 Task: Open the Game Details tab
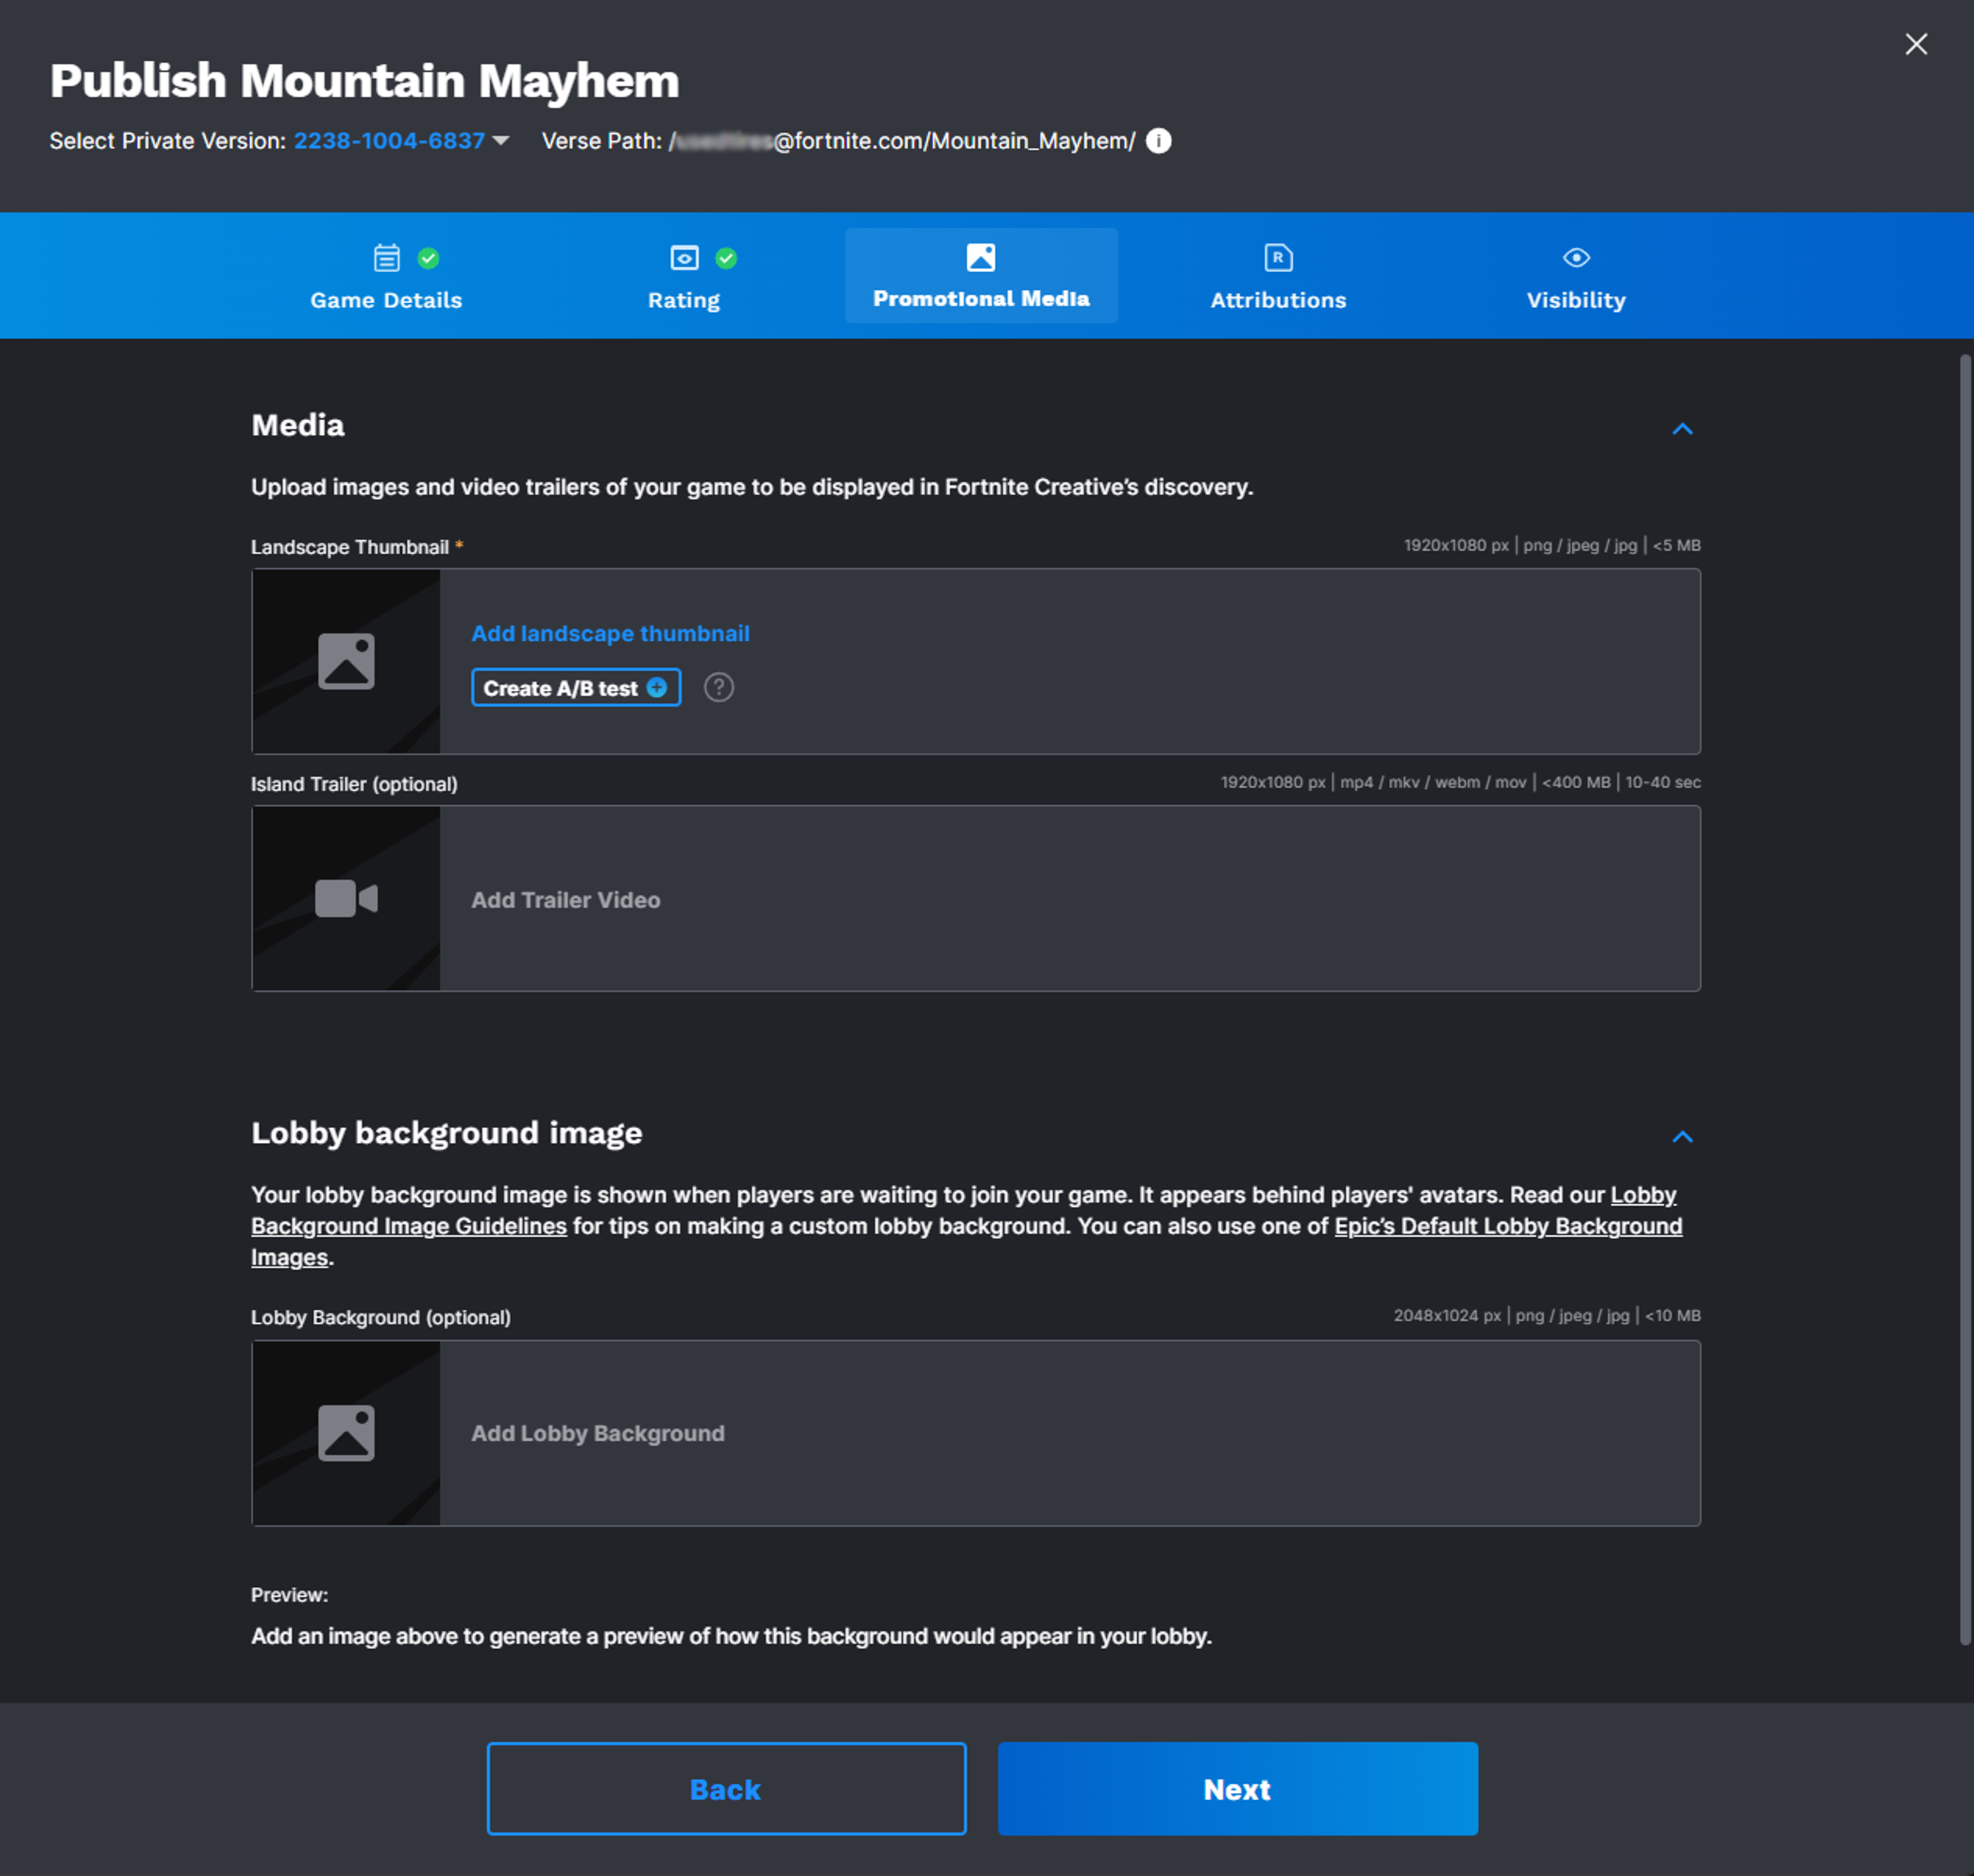click(x=386, y=276)
